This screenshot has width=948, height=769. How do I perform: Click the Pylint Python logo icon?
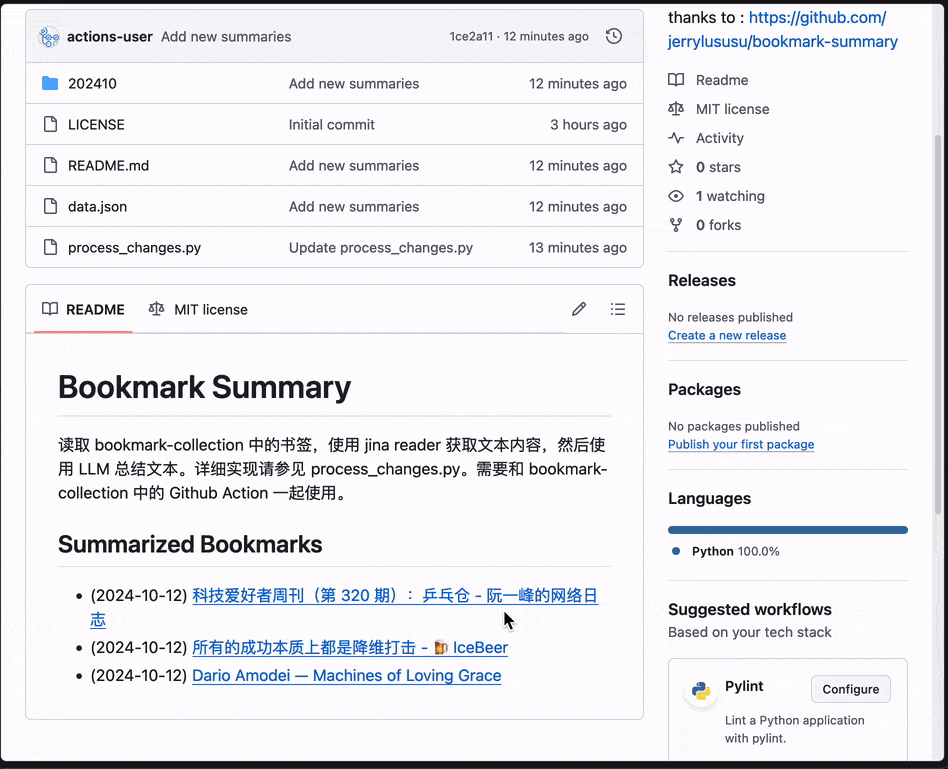(702, 692)
